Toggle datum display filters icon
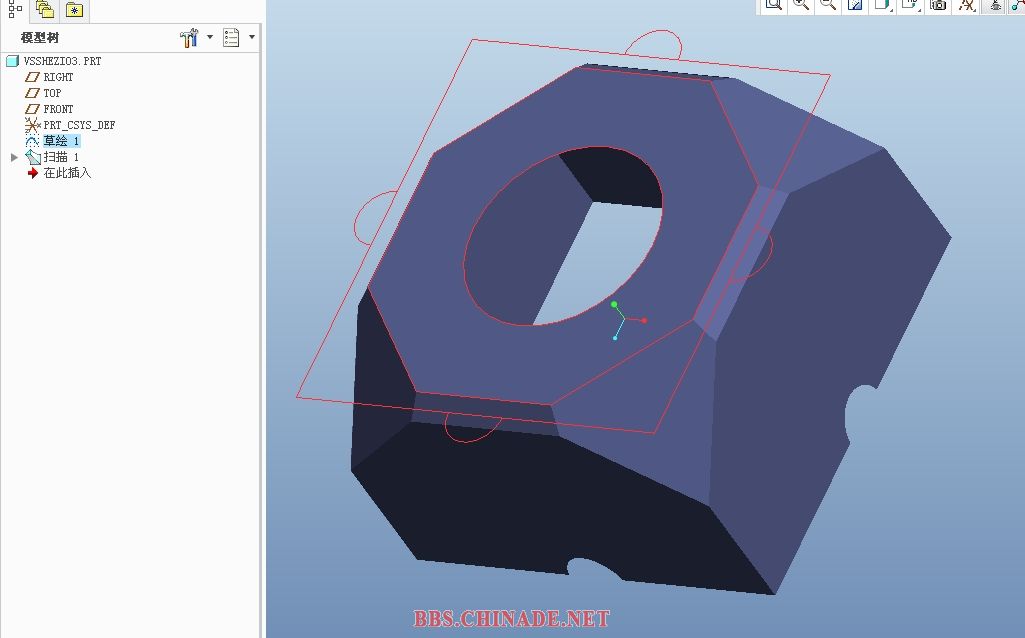Viewport: 1025px width, 638px height. tap(966, 5)
